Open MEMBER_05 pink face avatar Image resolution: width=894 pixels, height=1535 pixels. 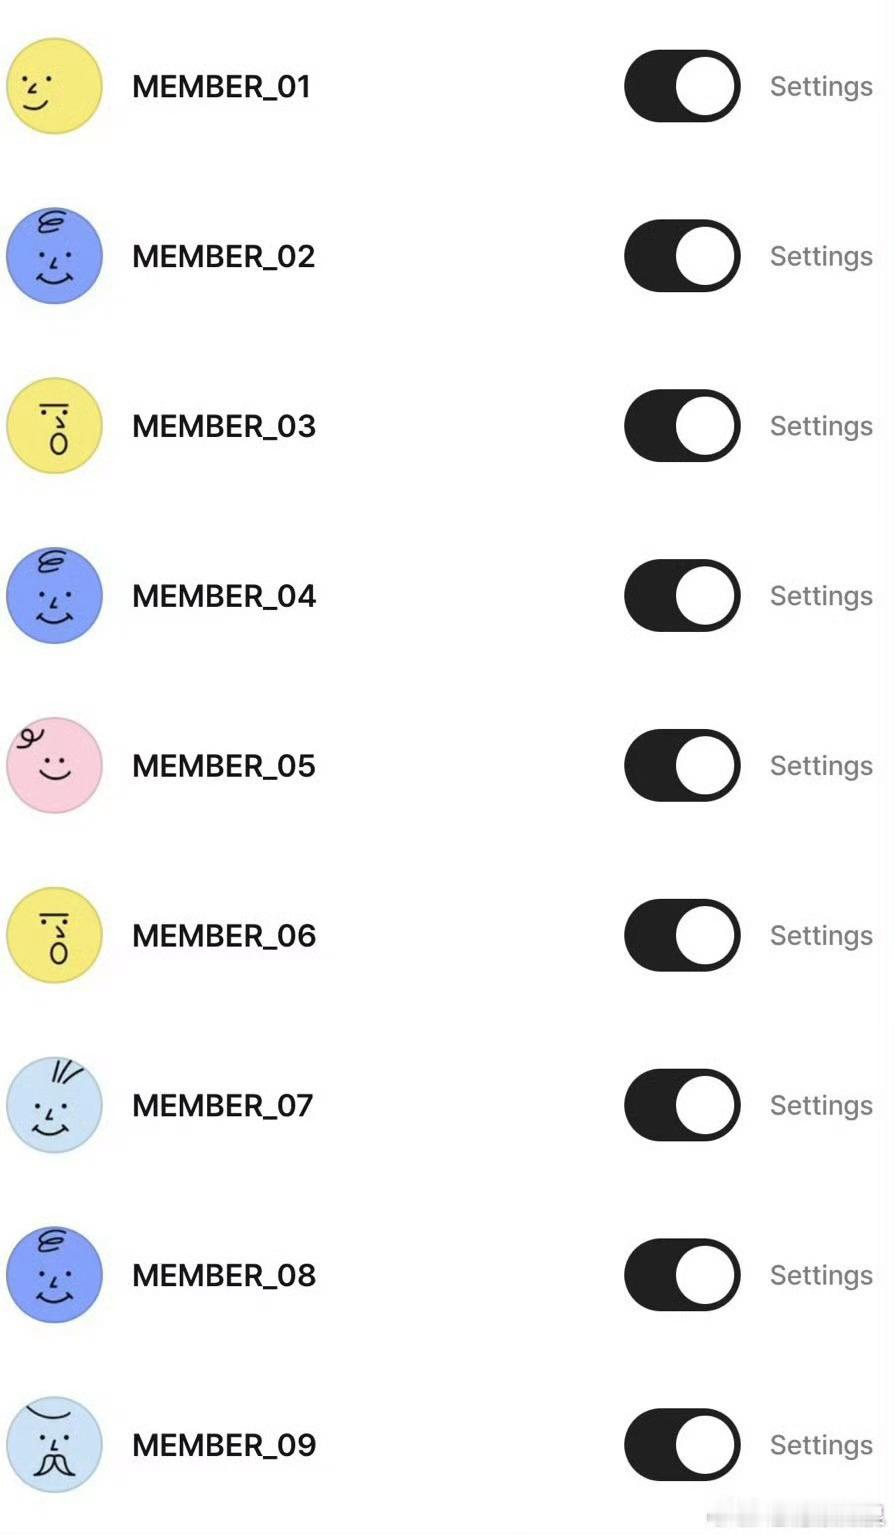coord(55,765)
